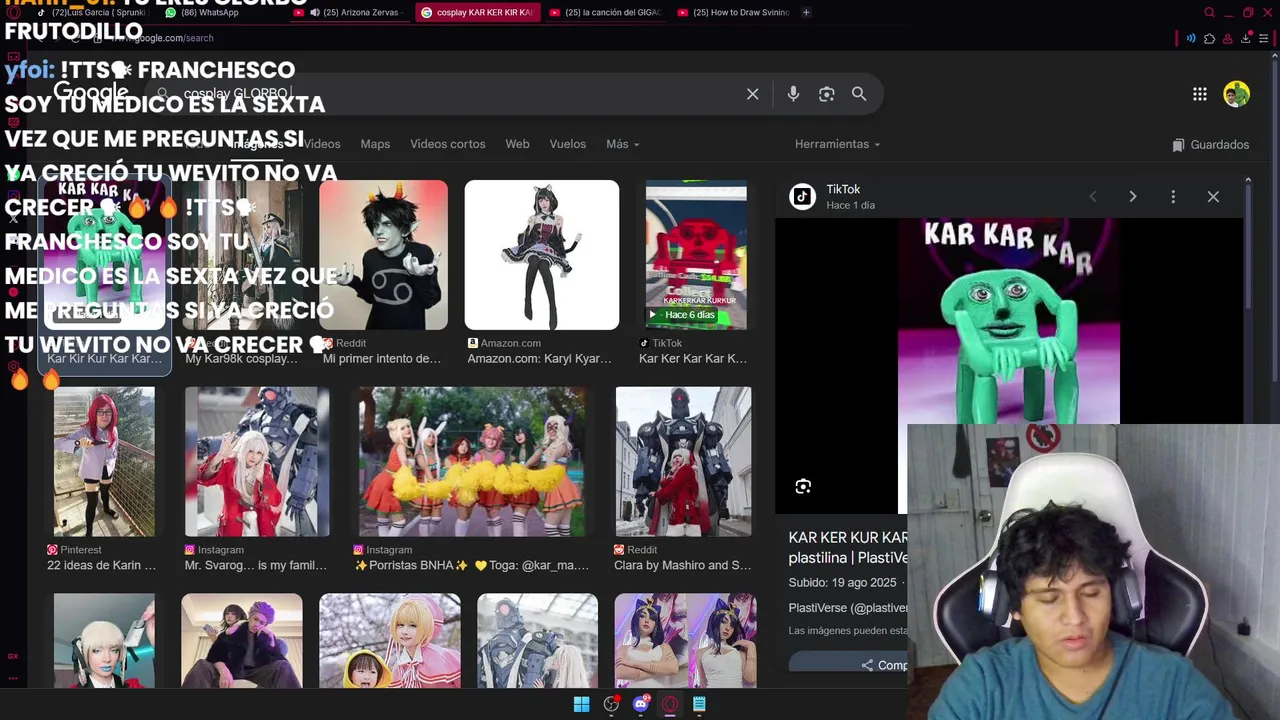1280x720 pixels.
Task: Click the Subido: 19 ago 2025 text
Action: [x=842, y=582]
